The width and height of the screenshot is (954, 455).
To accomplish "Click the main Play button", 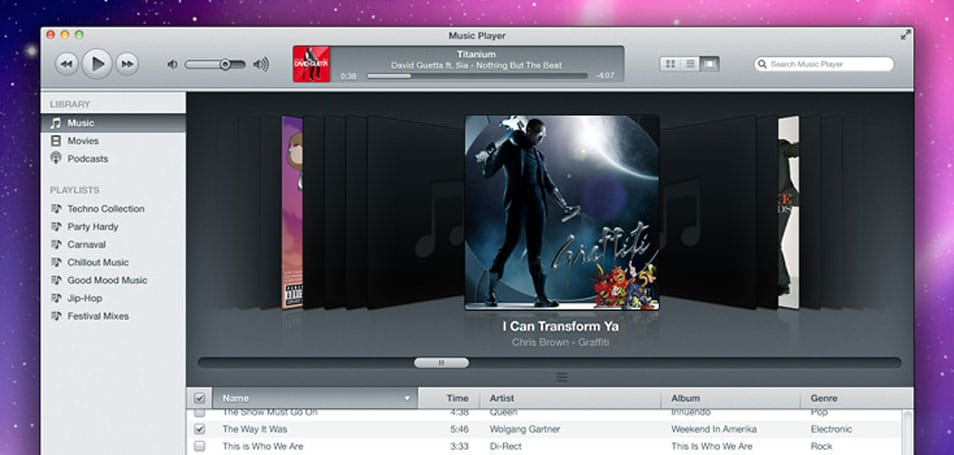I will [97, 63].
